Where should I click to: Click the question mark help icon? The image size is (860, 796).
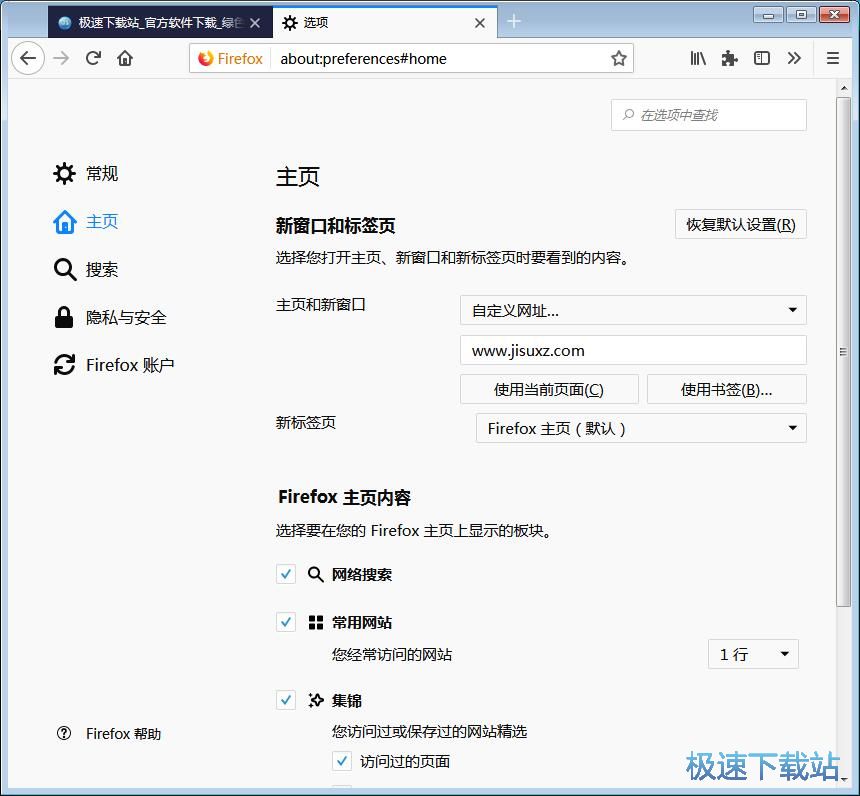(x=64, y=733)
